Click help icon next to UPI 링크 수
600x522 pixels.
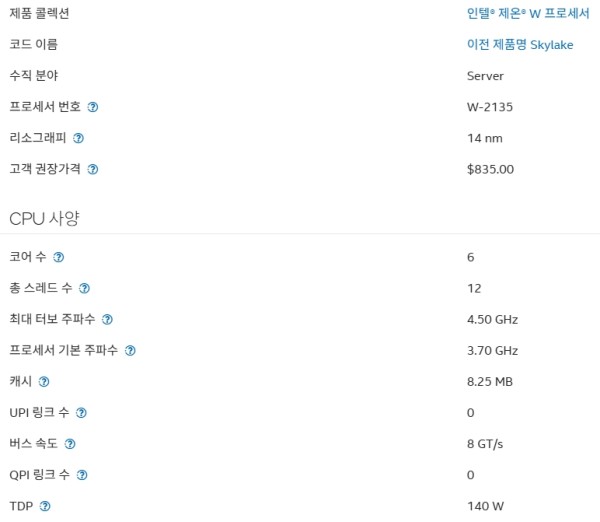(x=81, y=413)
